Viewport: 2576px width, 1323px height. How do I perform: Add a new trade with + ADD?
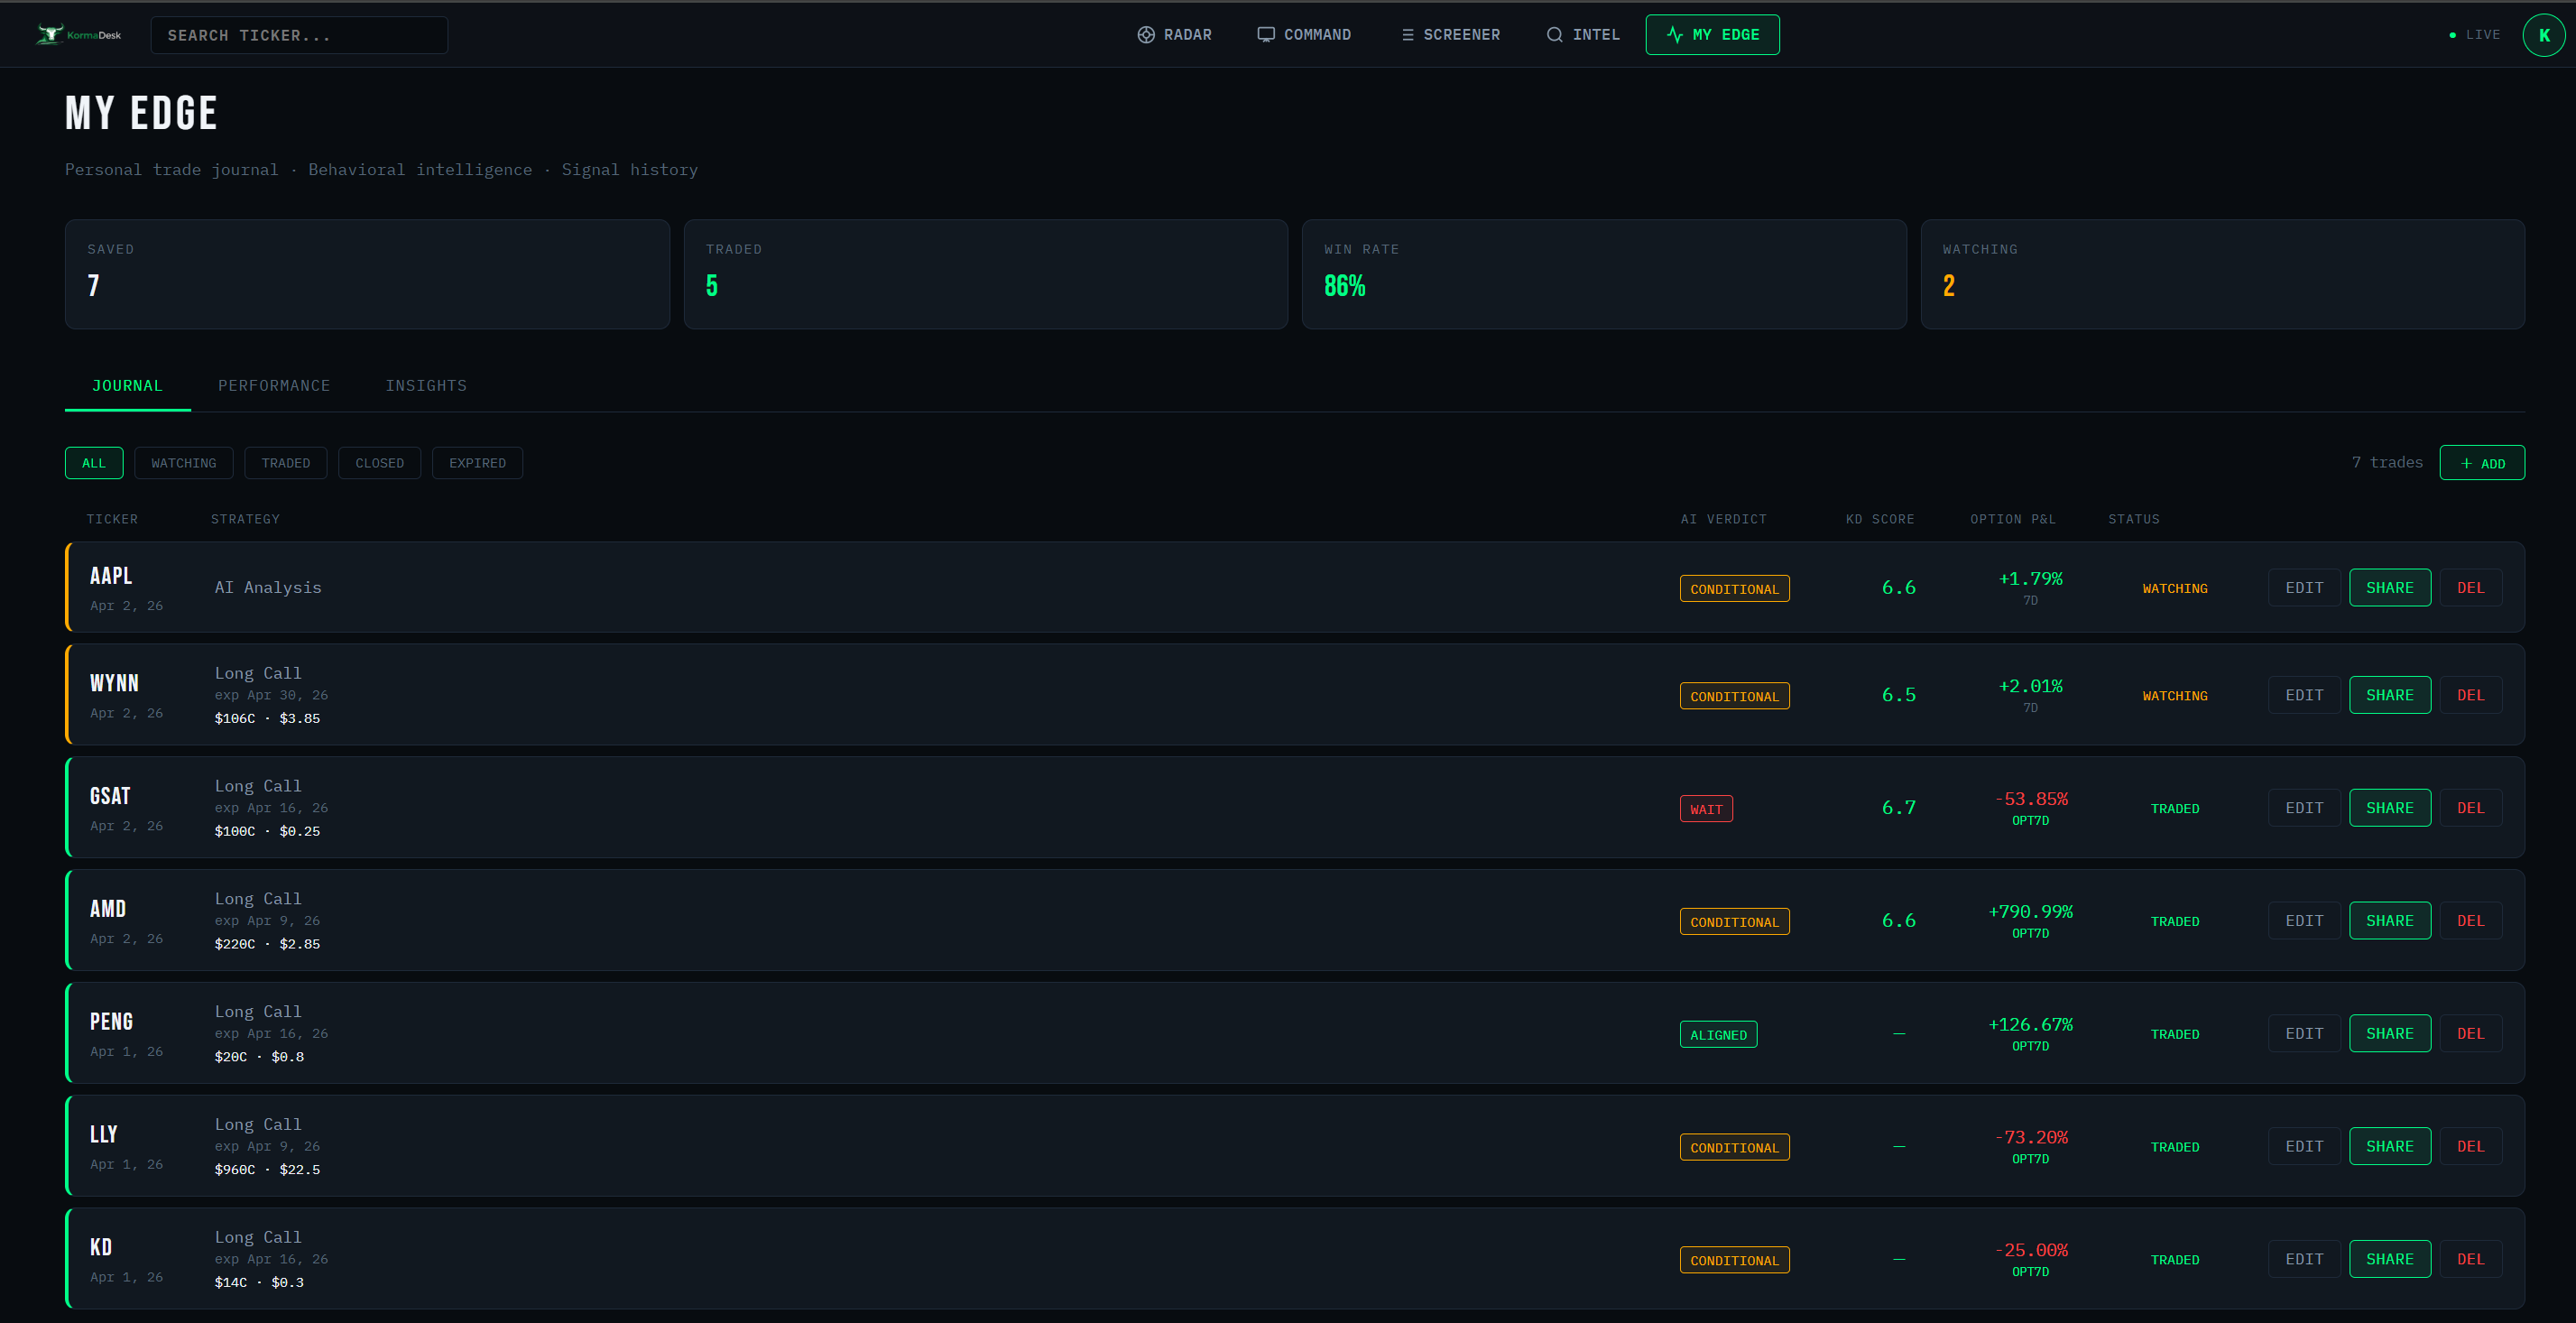[2481, 463]
